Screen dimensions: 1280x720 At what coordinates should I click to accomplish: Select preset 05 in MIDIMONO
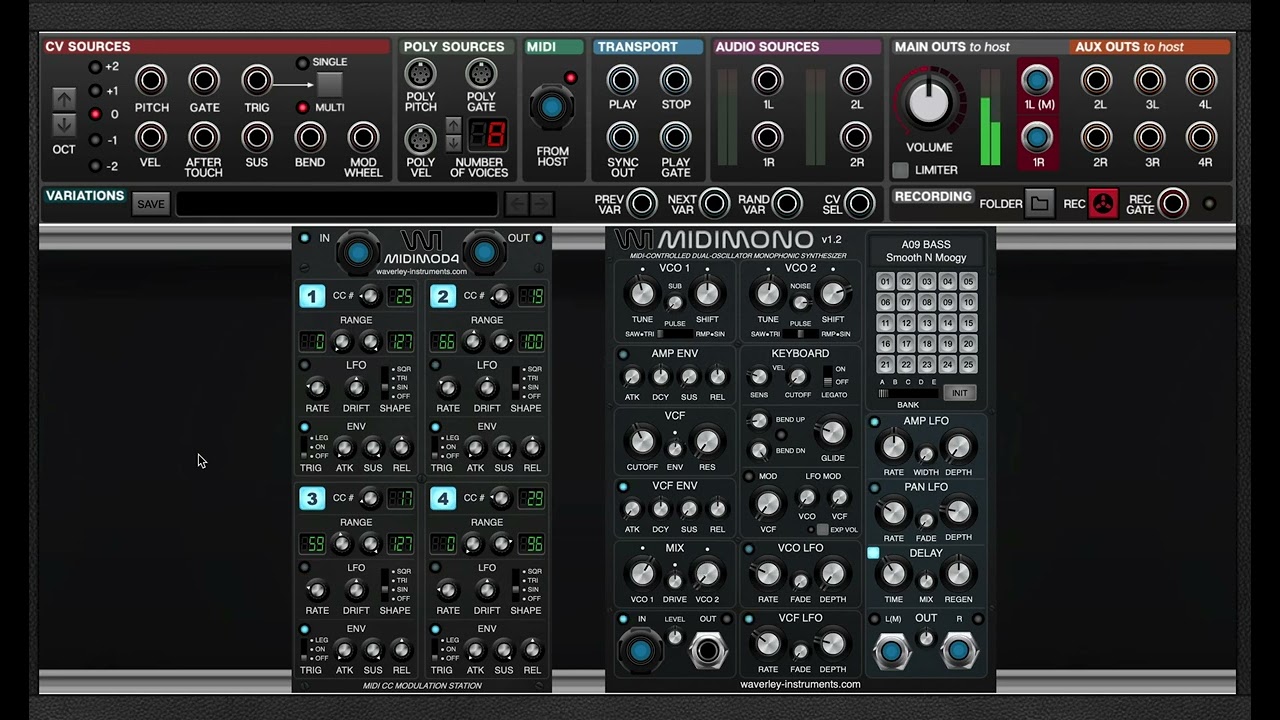(968, 282)
